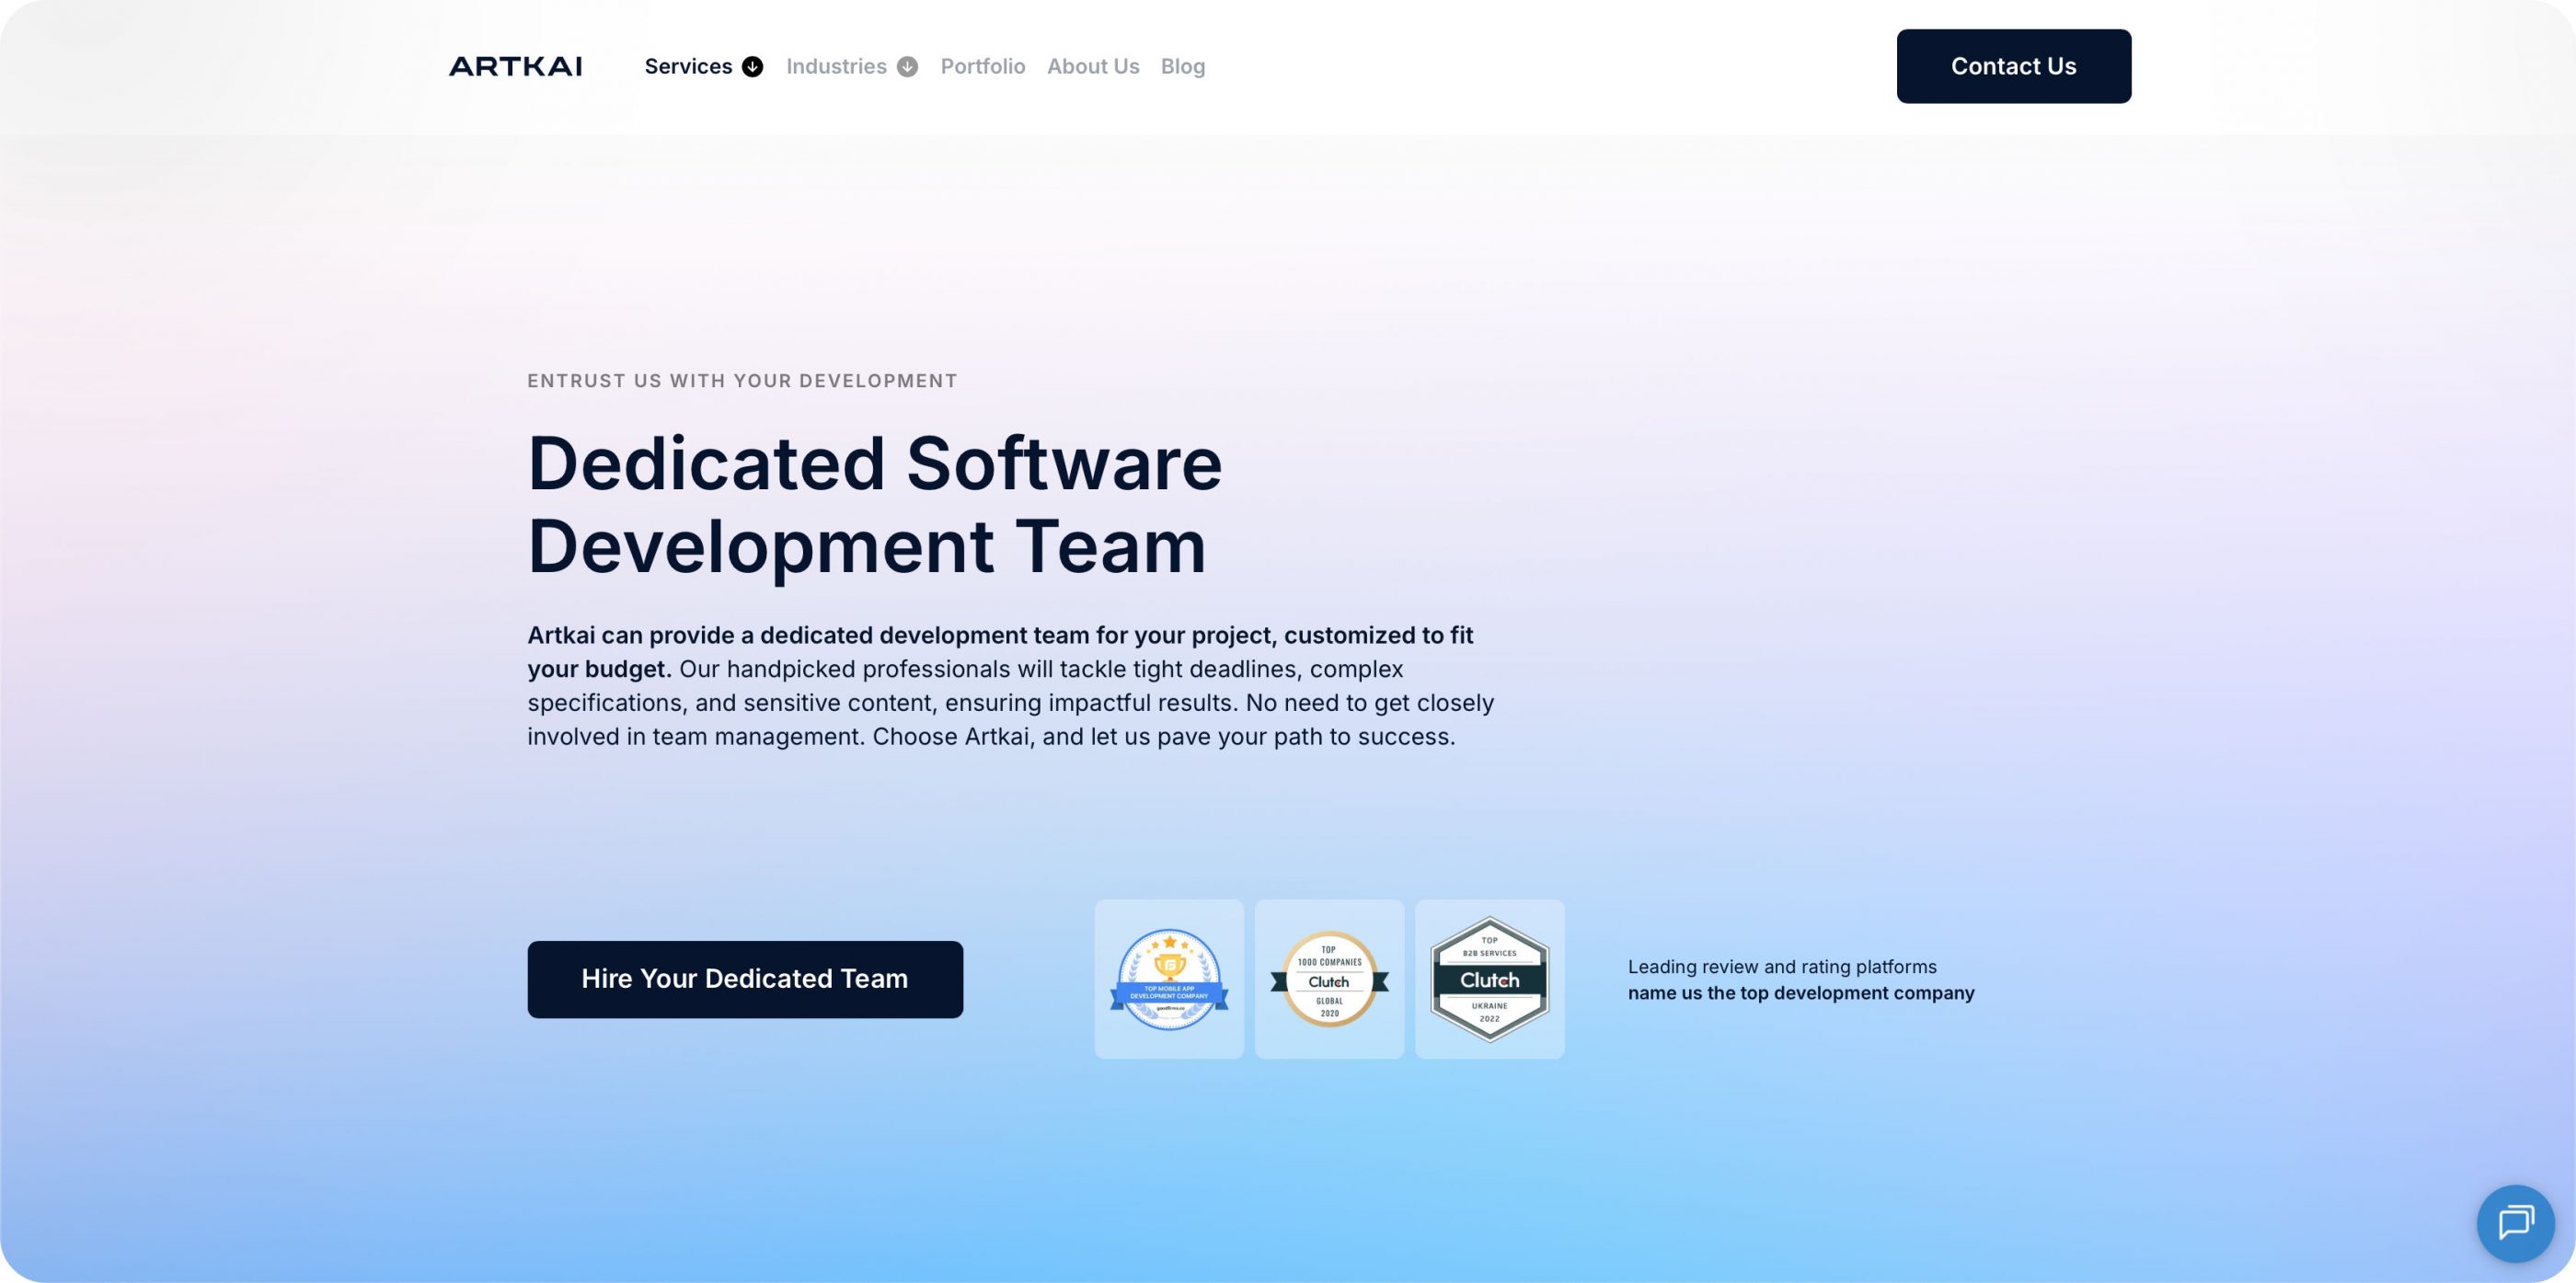This screenshot has width=2576, height=1283.
Task: Click the star rating on the GoodFirms badge
Action: pos(1168,942)
